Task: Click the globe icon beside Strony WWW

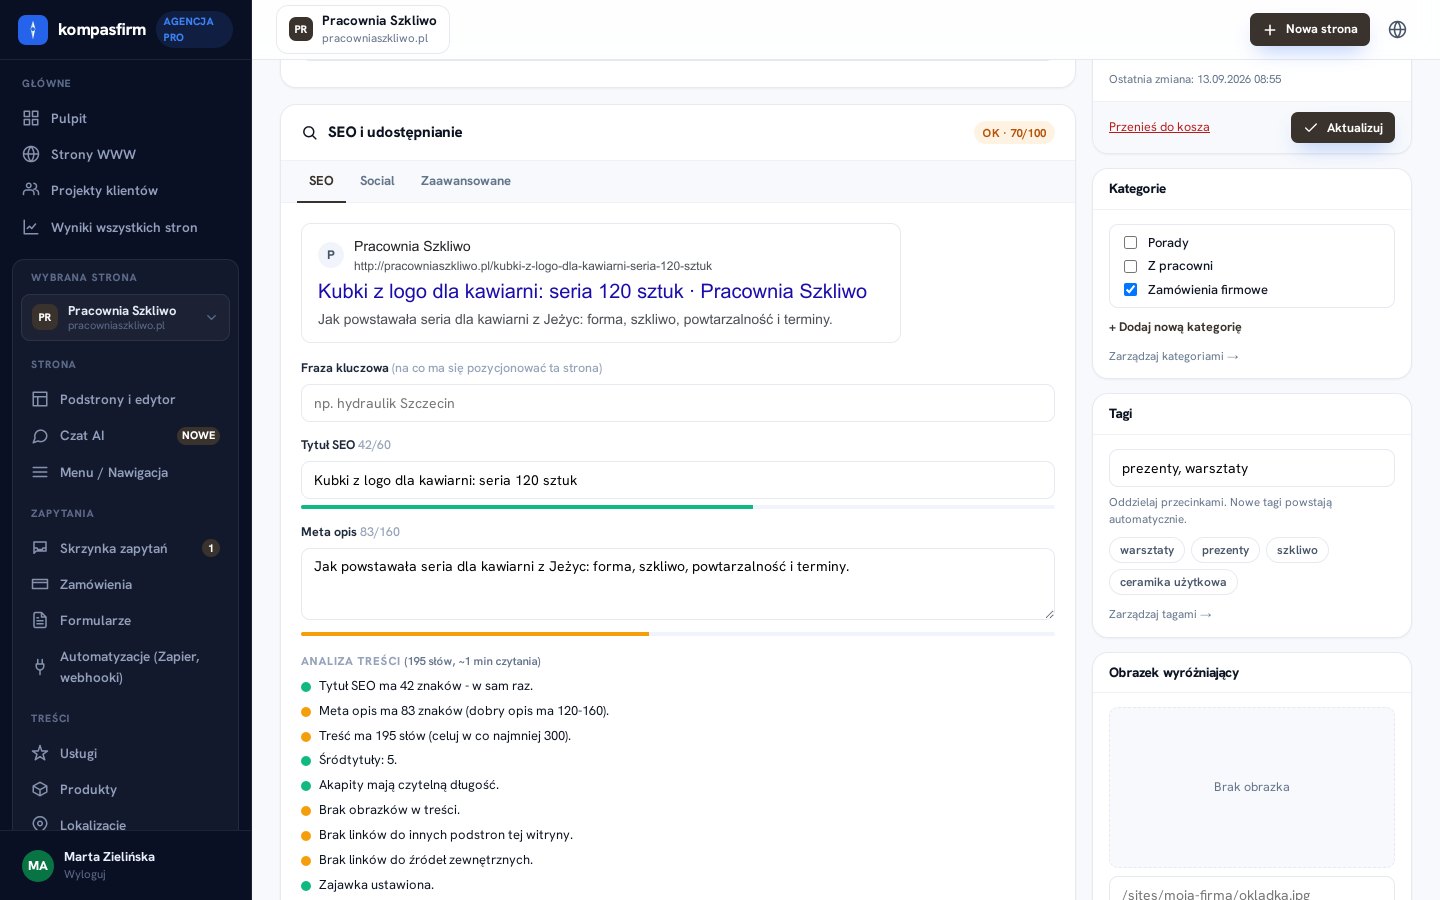Action: [31, 154]
